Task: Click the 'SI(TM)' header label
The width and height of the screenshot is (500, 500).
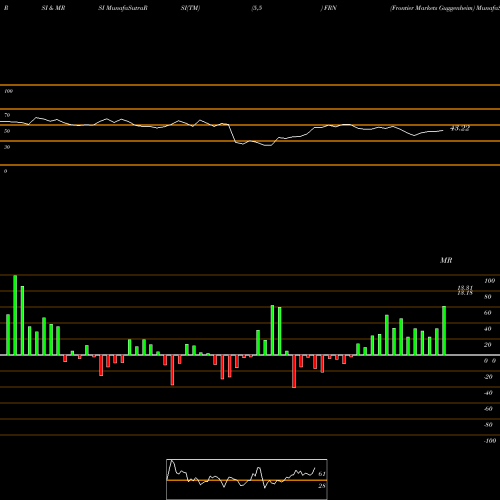Action: pos(190,8)
